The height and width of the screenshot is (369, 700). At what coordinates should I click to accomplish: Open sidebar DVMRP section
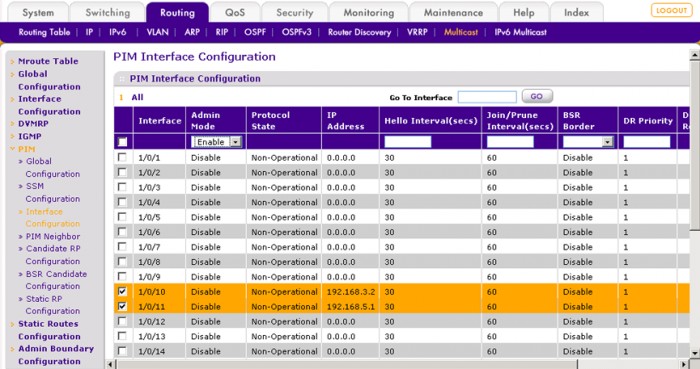[33, 124]
